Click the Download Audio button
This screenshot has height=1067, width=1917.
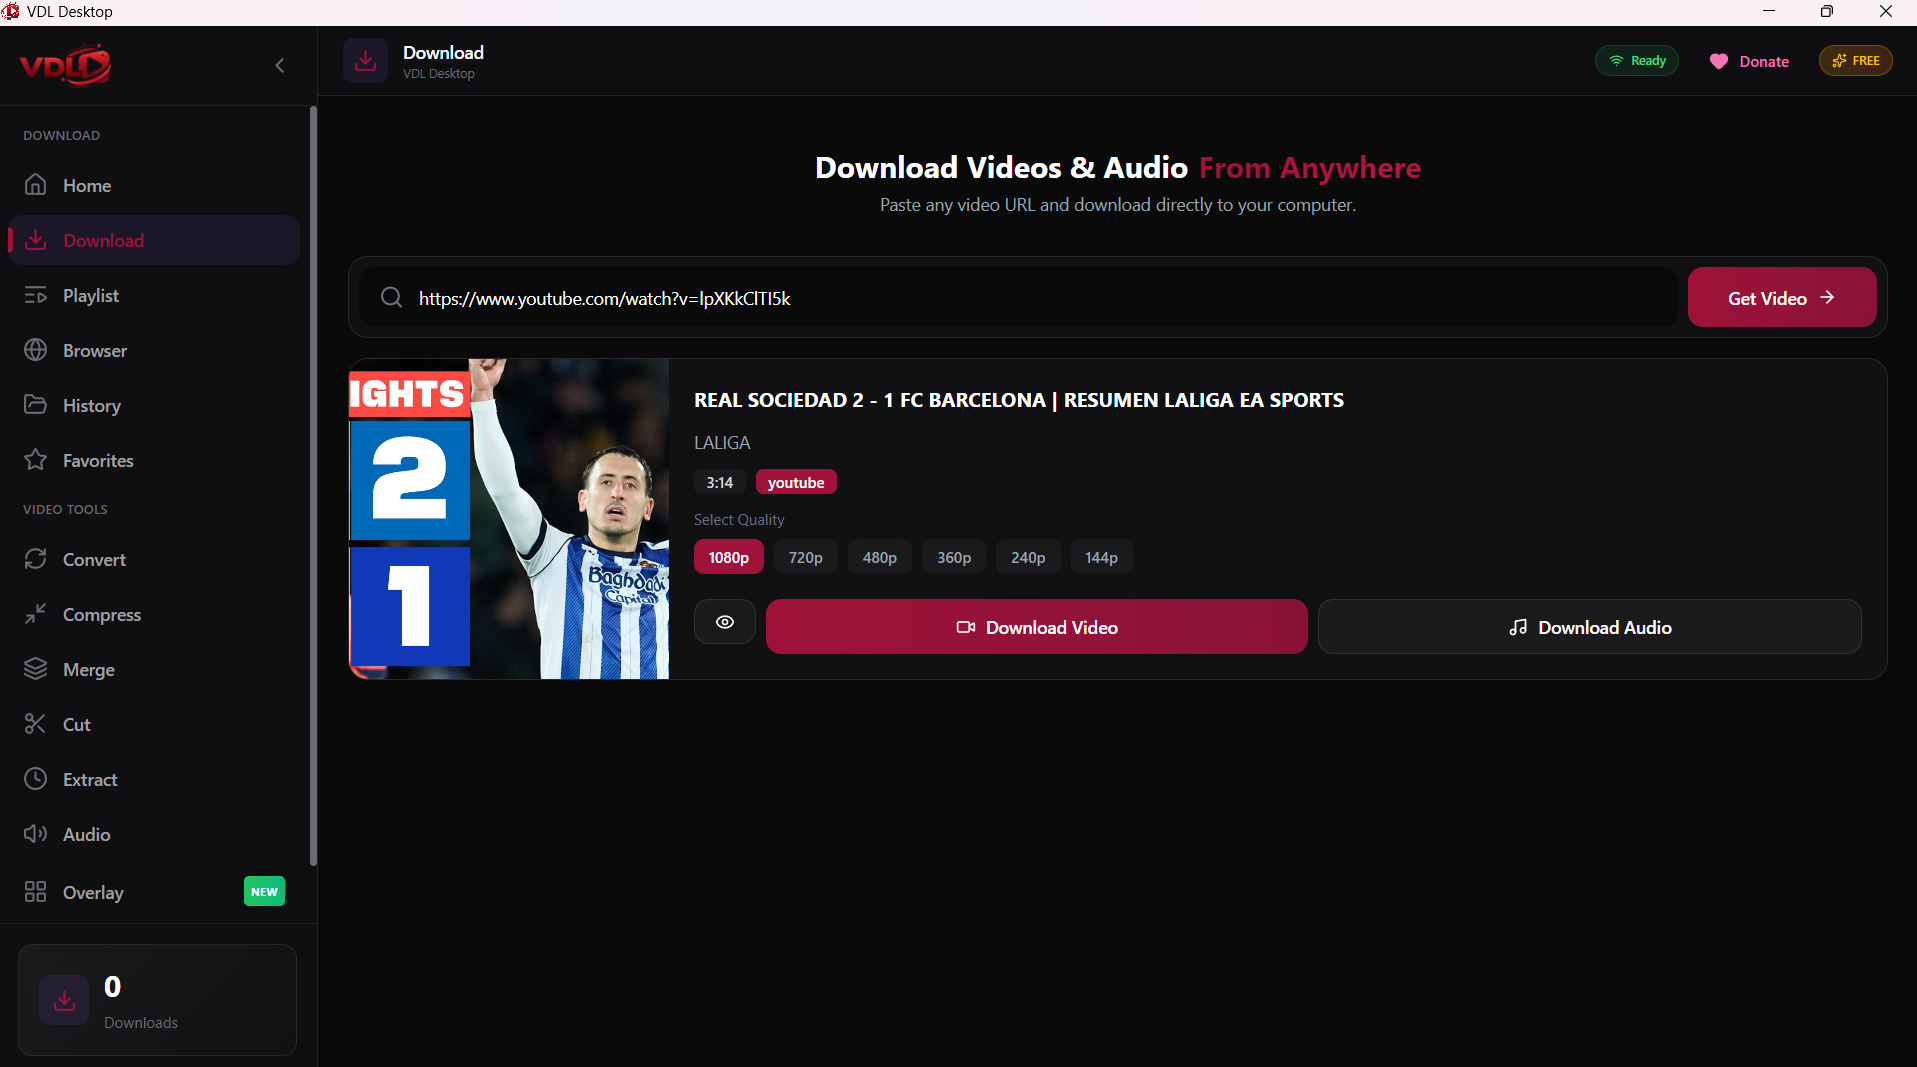tap(1589, 627)
